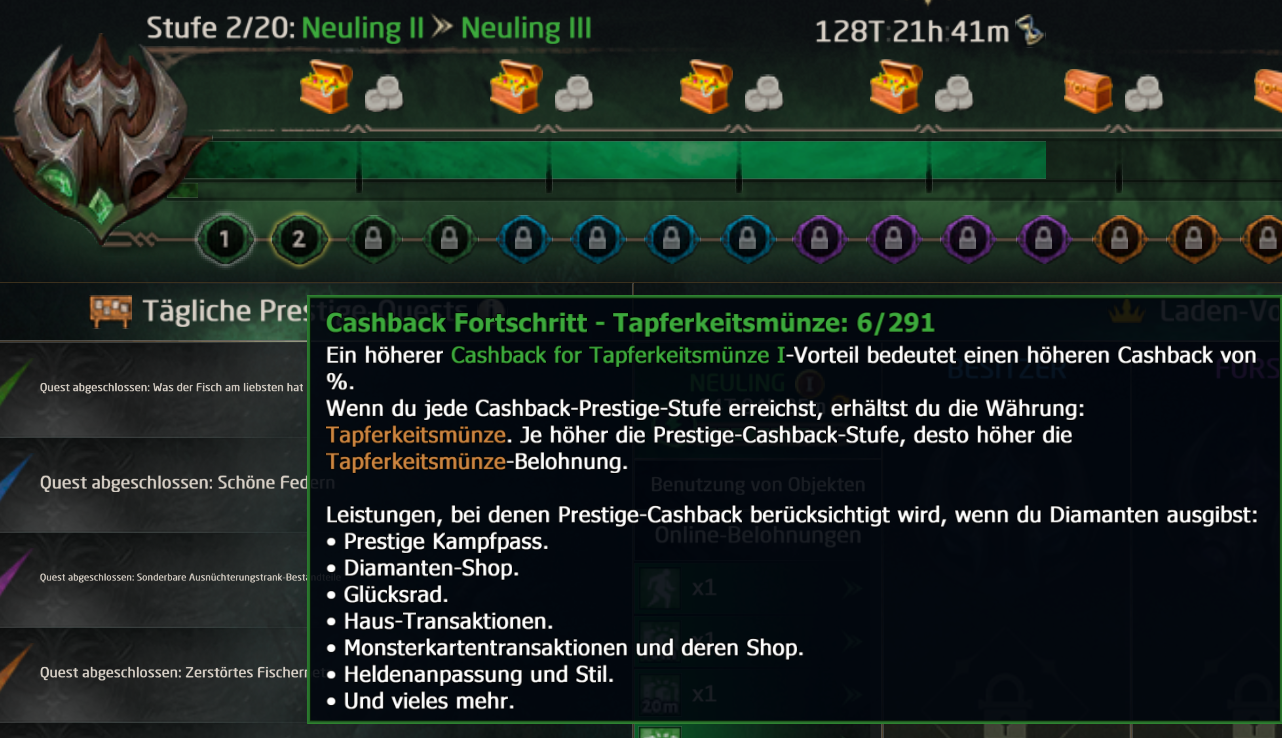Click the prestige emblem badge

pos(95,140)
